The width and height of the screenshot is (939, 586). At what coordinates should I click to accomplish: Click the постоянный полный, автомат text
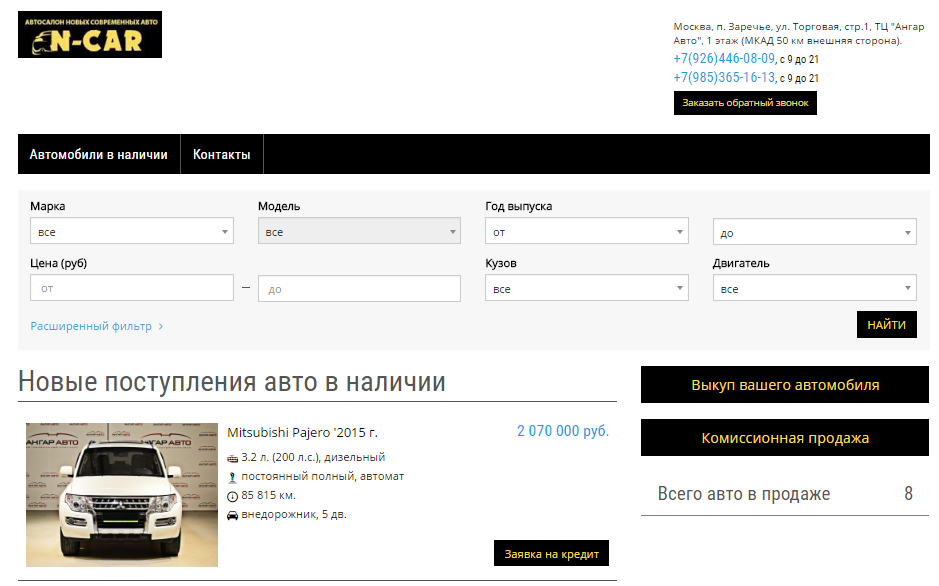point(323,476)
